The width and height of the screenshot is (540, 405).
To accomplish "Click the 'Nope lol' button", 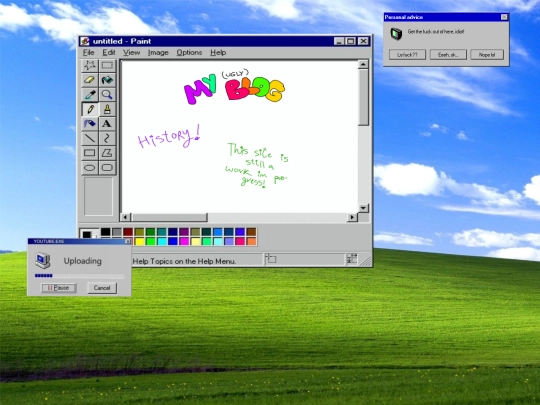I will [487, 54].
